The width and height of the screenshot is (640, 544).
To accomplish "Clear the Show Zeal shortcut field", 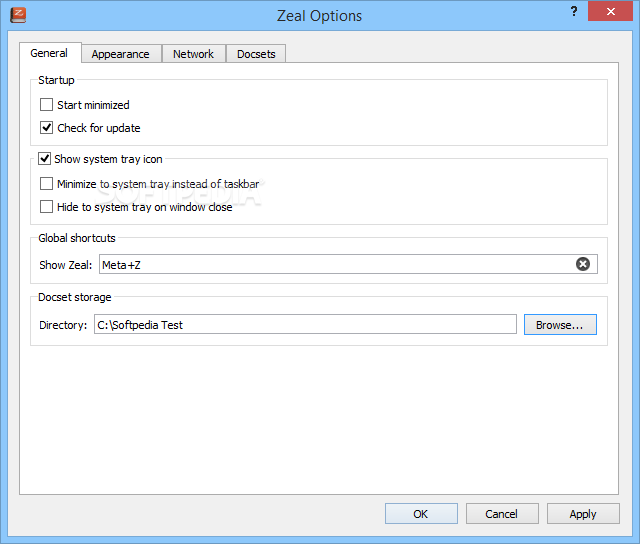I will (x=582, y=264).
